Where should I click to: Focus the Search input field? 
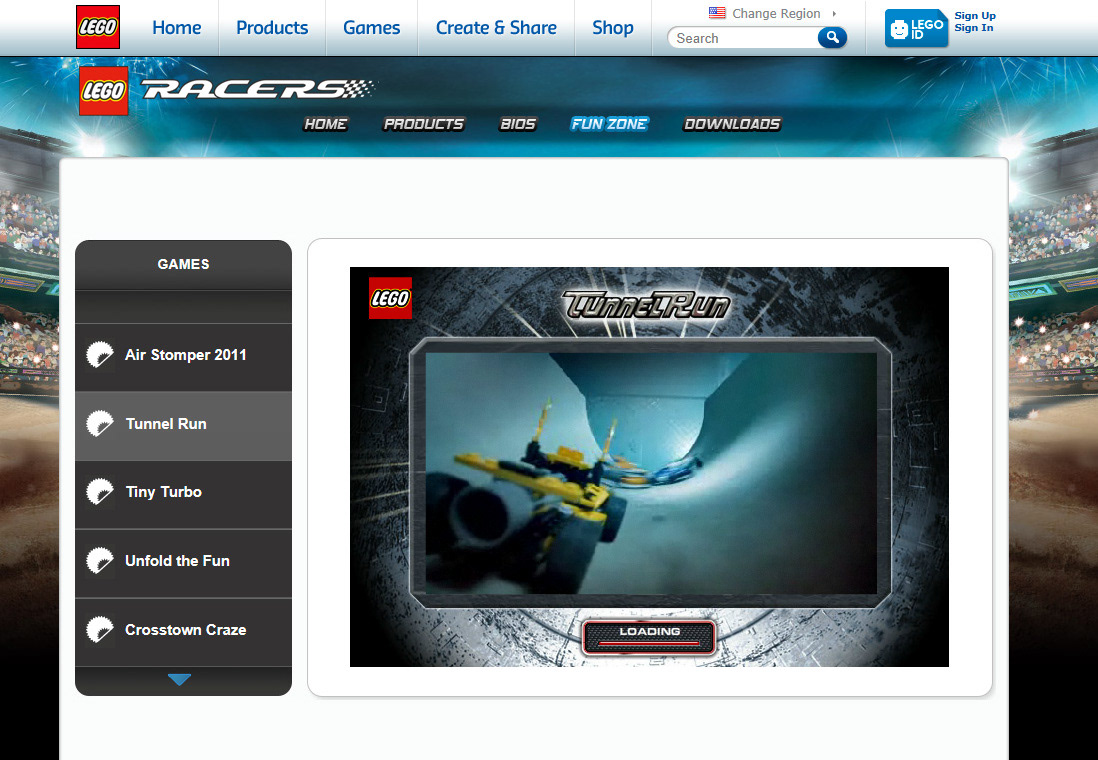(x=745, y=38)
